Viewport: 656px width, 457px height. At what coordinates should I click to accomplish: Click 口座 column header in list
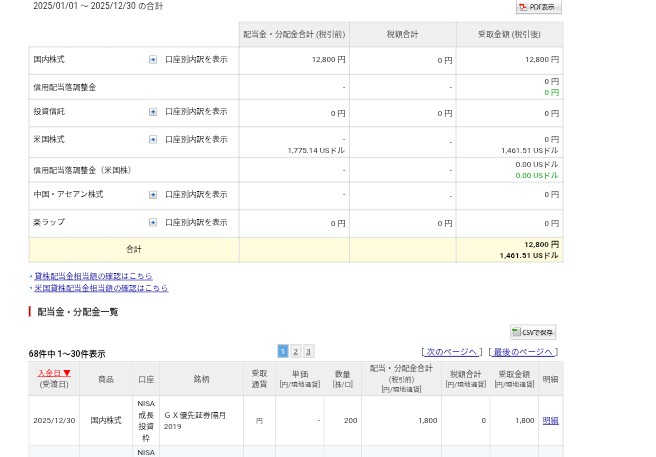click(x=146, y=379)
